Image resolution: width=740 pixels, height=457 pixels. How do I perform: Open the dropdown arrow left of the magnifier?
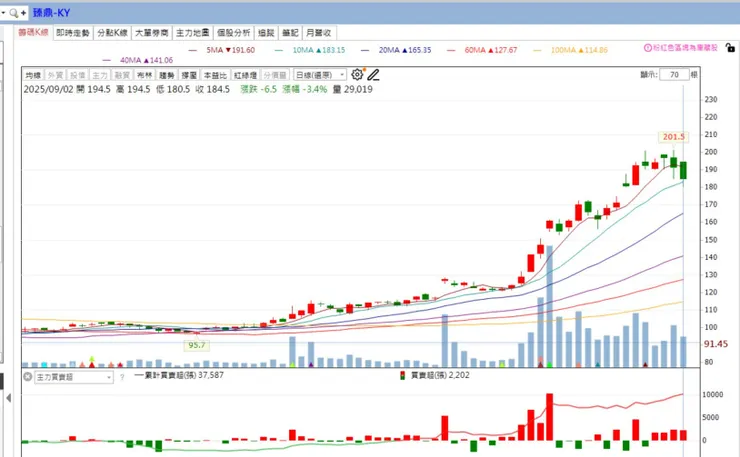click(x=3, y=13)
